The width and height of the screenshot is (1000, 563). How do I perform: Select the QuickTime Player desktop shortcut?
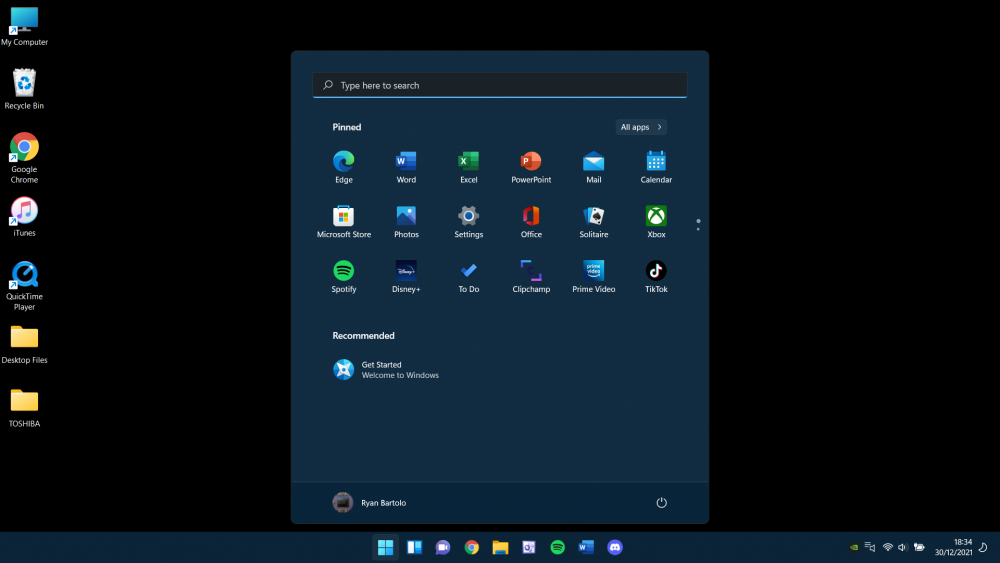pyautogui.click(x=24, y=286)
